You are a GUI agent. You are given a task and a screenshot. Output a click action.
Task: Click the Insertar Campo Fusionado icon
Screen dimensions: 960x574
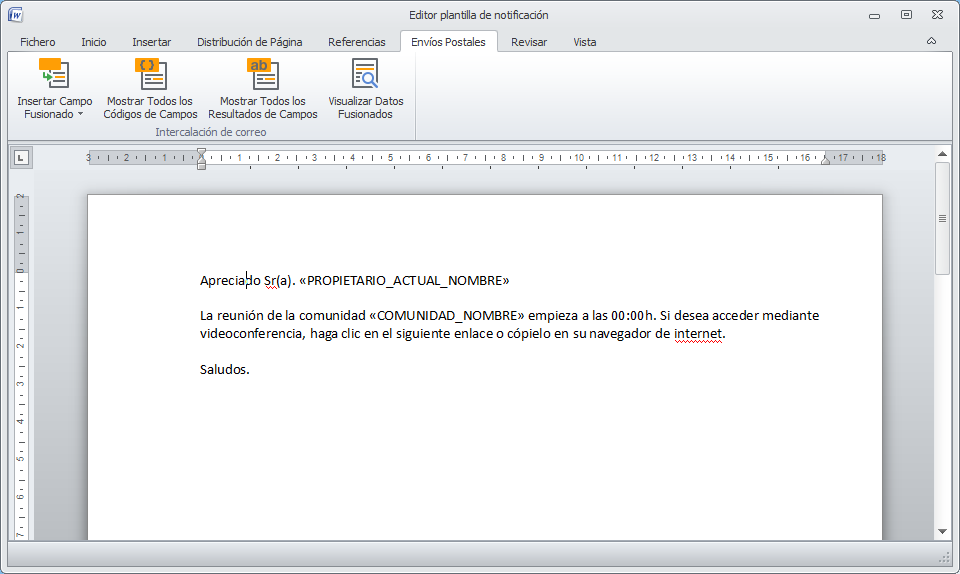[54, 74]
